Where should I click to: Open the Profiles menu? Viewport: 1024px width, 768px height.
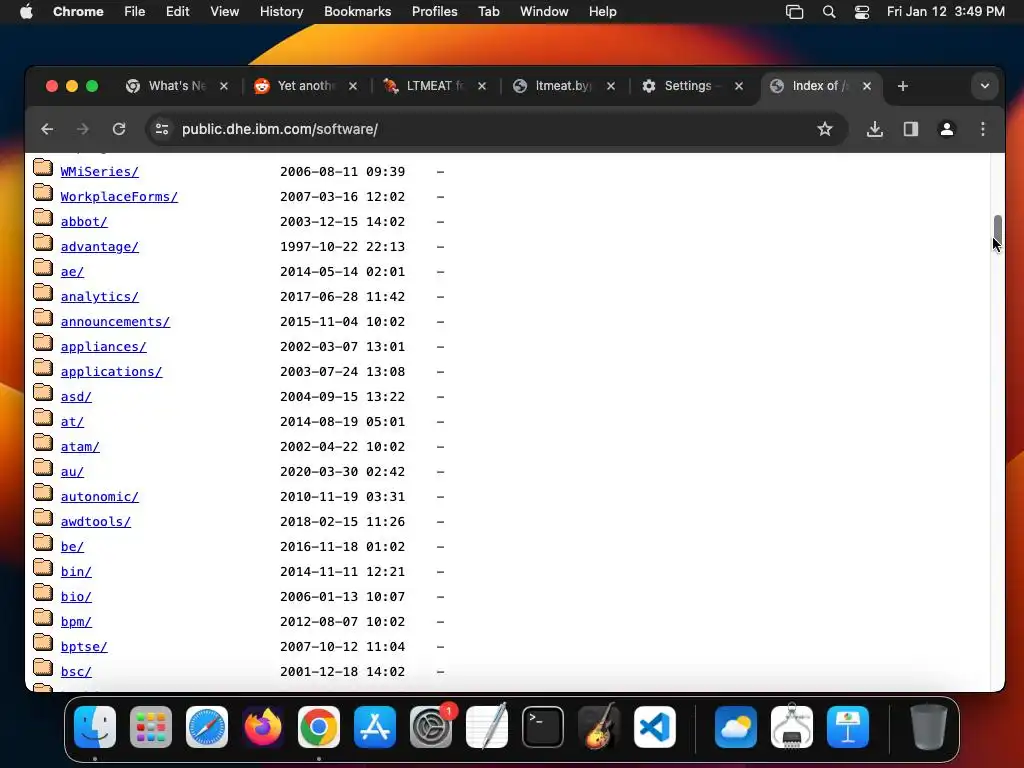pos(434,12)
